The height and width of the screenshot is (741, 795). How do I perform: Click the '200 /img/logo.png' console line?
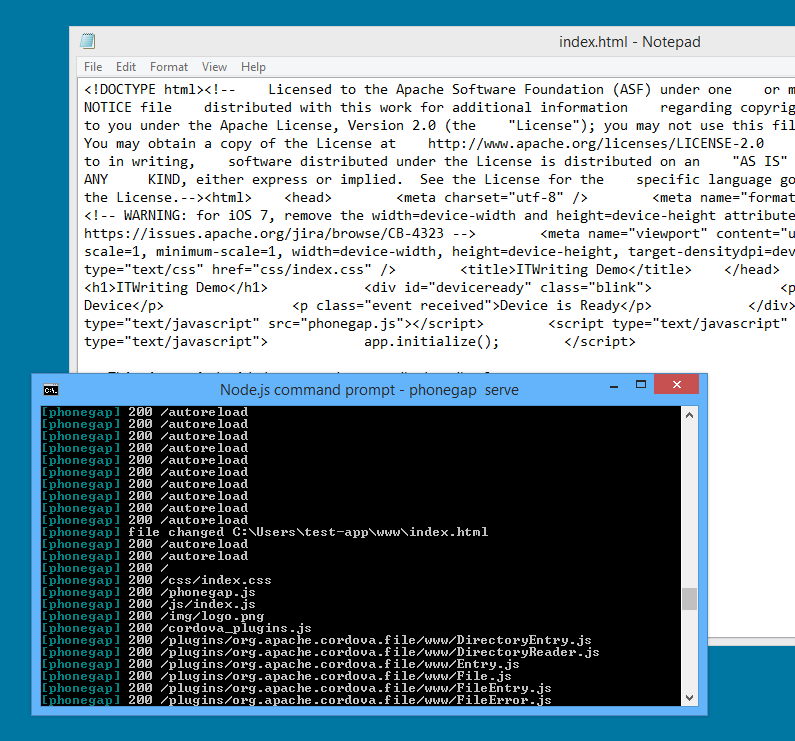click(x=153, y=616)
